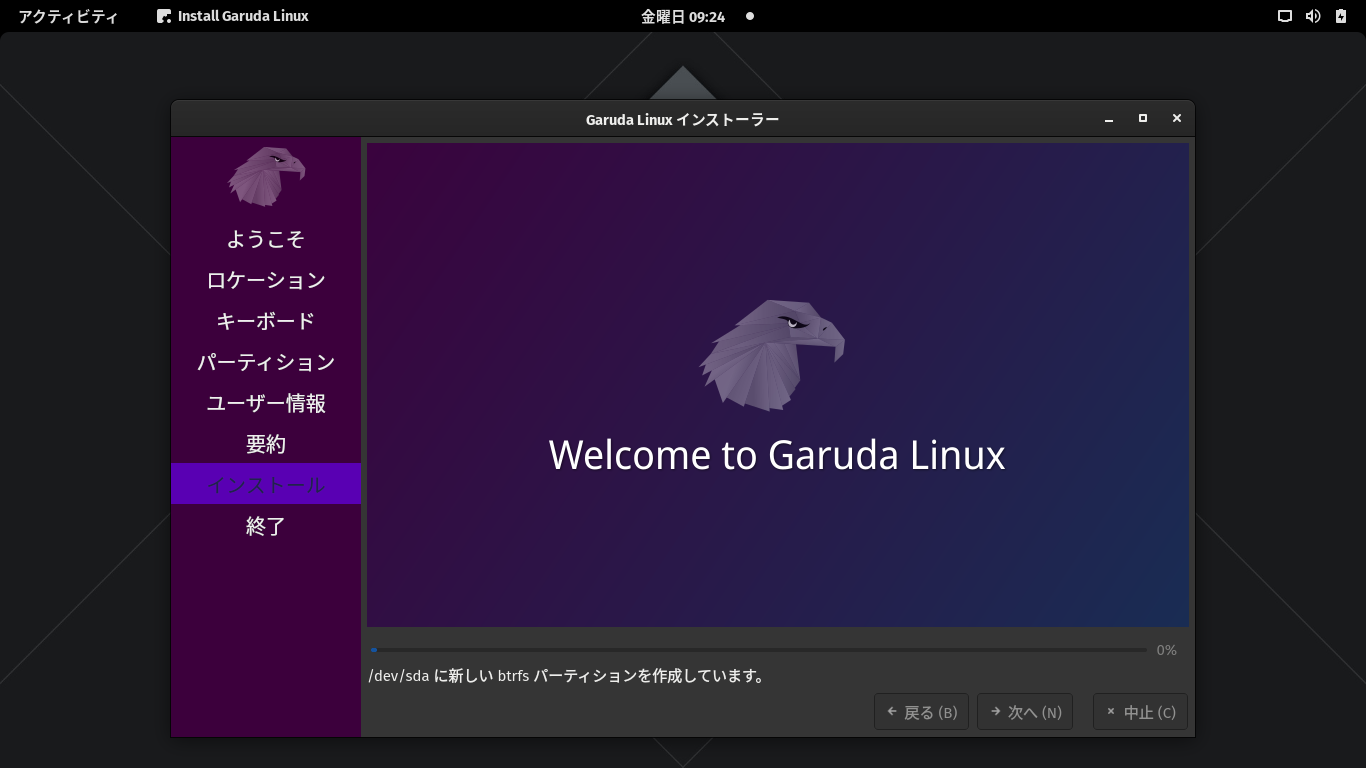Viewport: 1366px width, 768px height.
Task: Click the screen display icon in system tray
Action: (x=1285, y=16)
